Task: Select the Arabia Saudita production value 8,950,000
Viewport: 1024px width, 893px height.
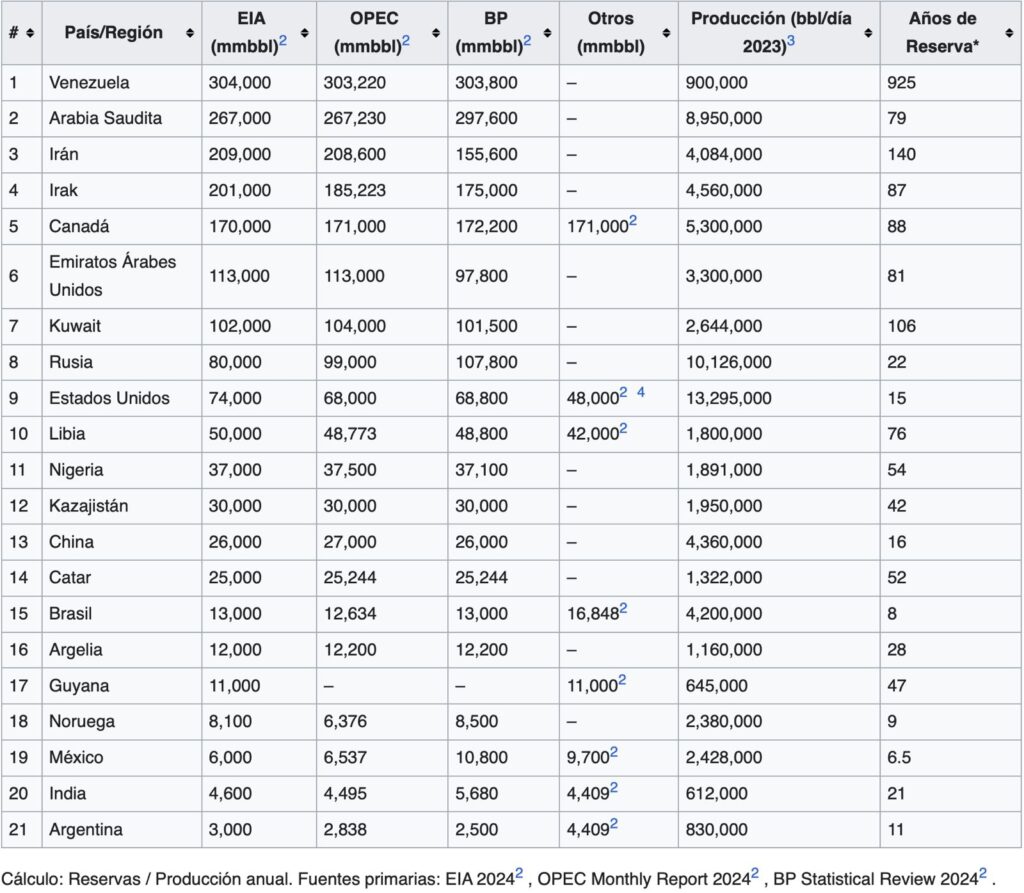Action: tap(724, 118)
